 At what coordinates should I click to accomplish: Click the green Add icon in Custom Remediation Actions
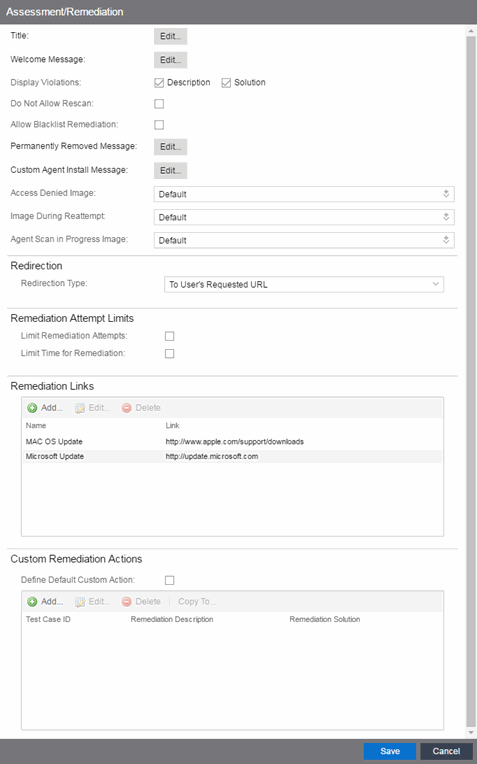coord(33,602)
